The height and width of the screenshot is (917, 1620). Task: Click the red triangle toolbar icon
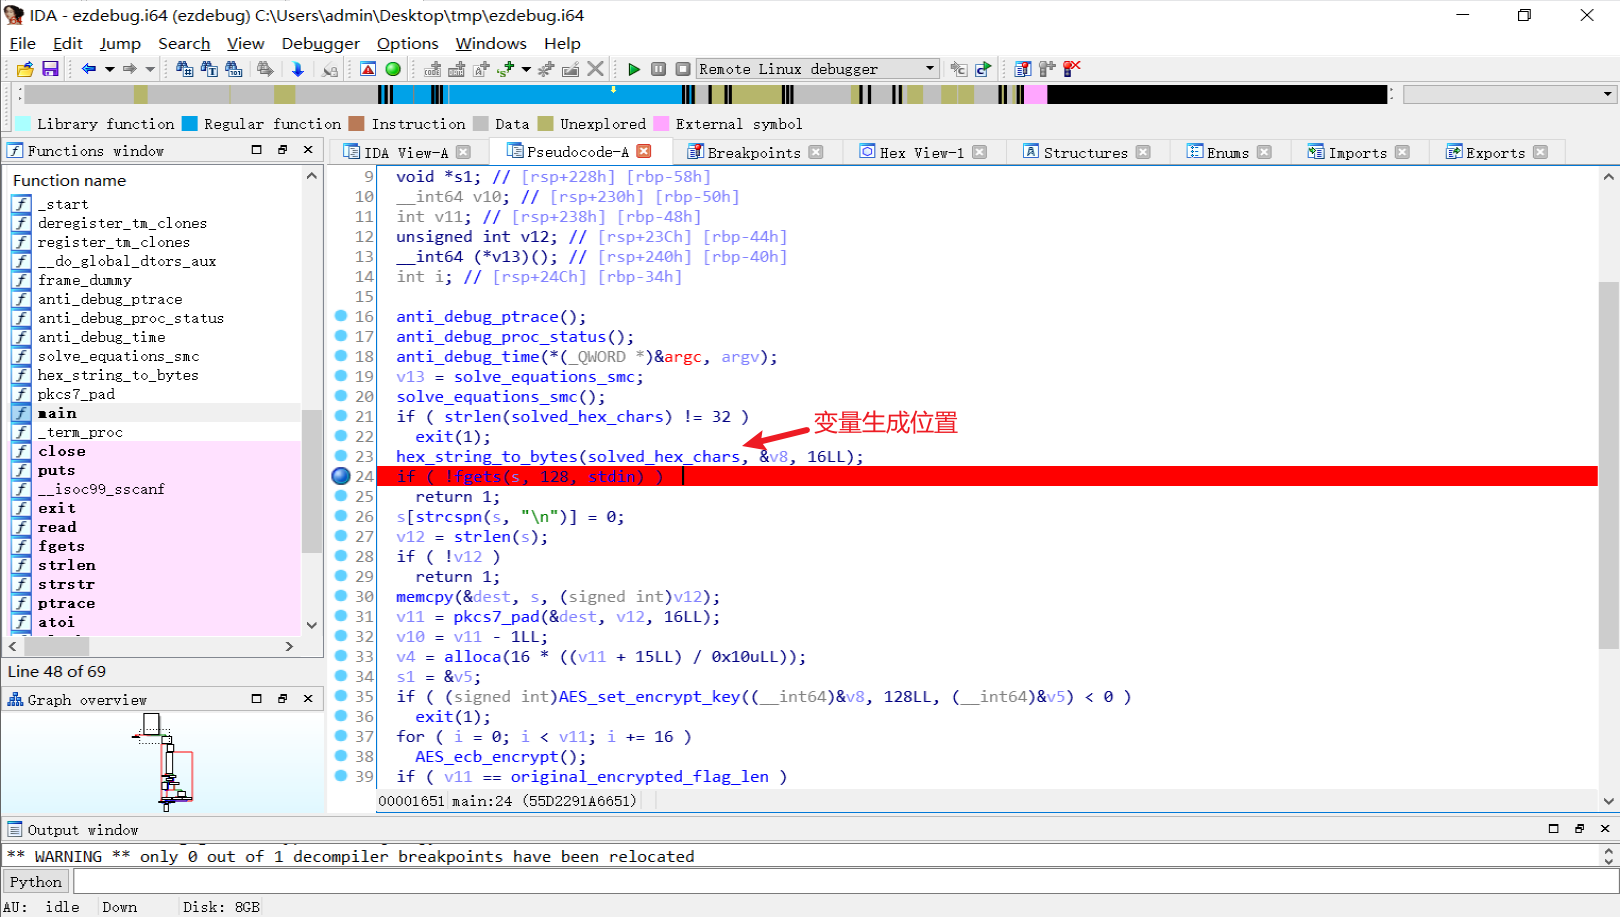point(368,69)
